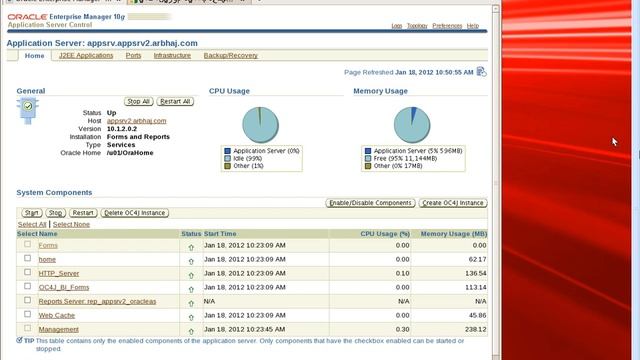Click the Status column header
640x360 pixels.
191,234
